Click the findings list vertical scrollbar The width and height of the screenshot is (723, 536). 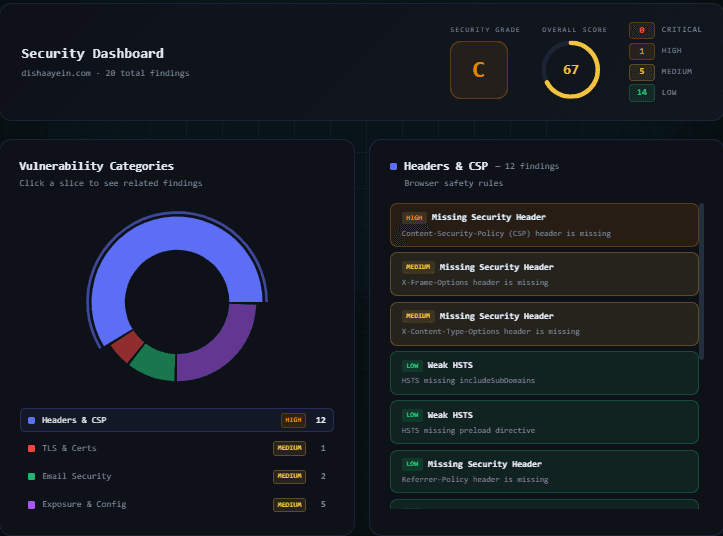pyautogui.click(x=701, y=280)
